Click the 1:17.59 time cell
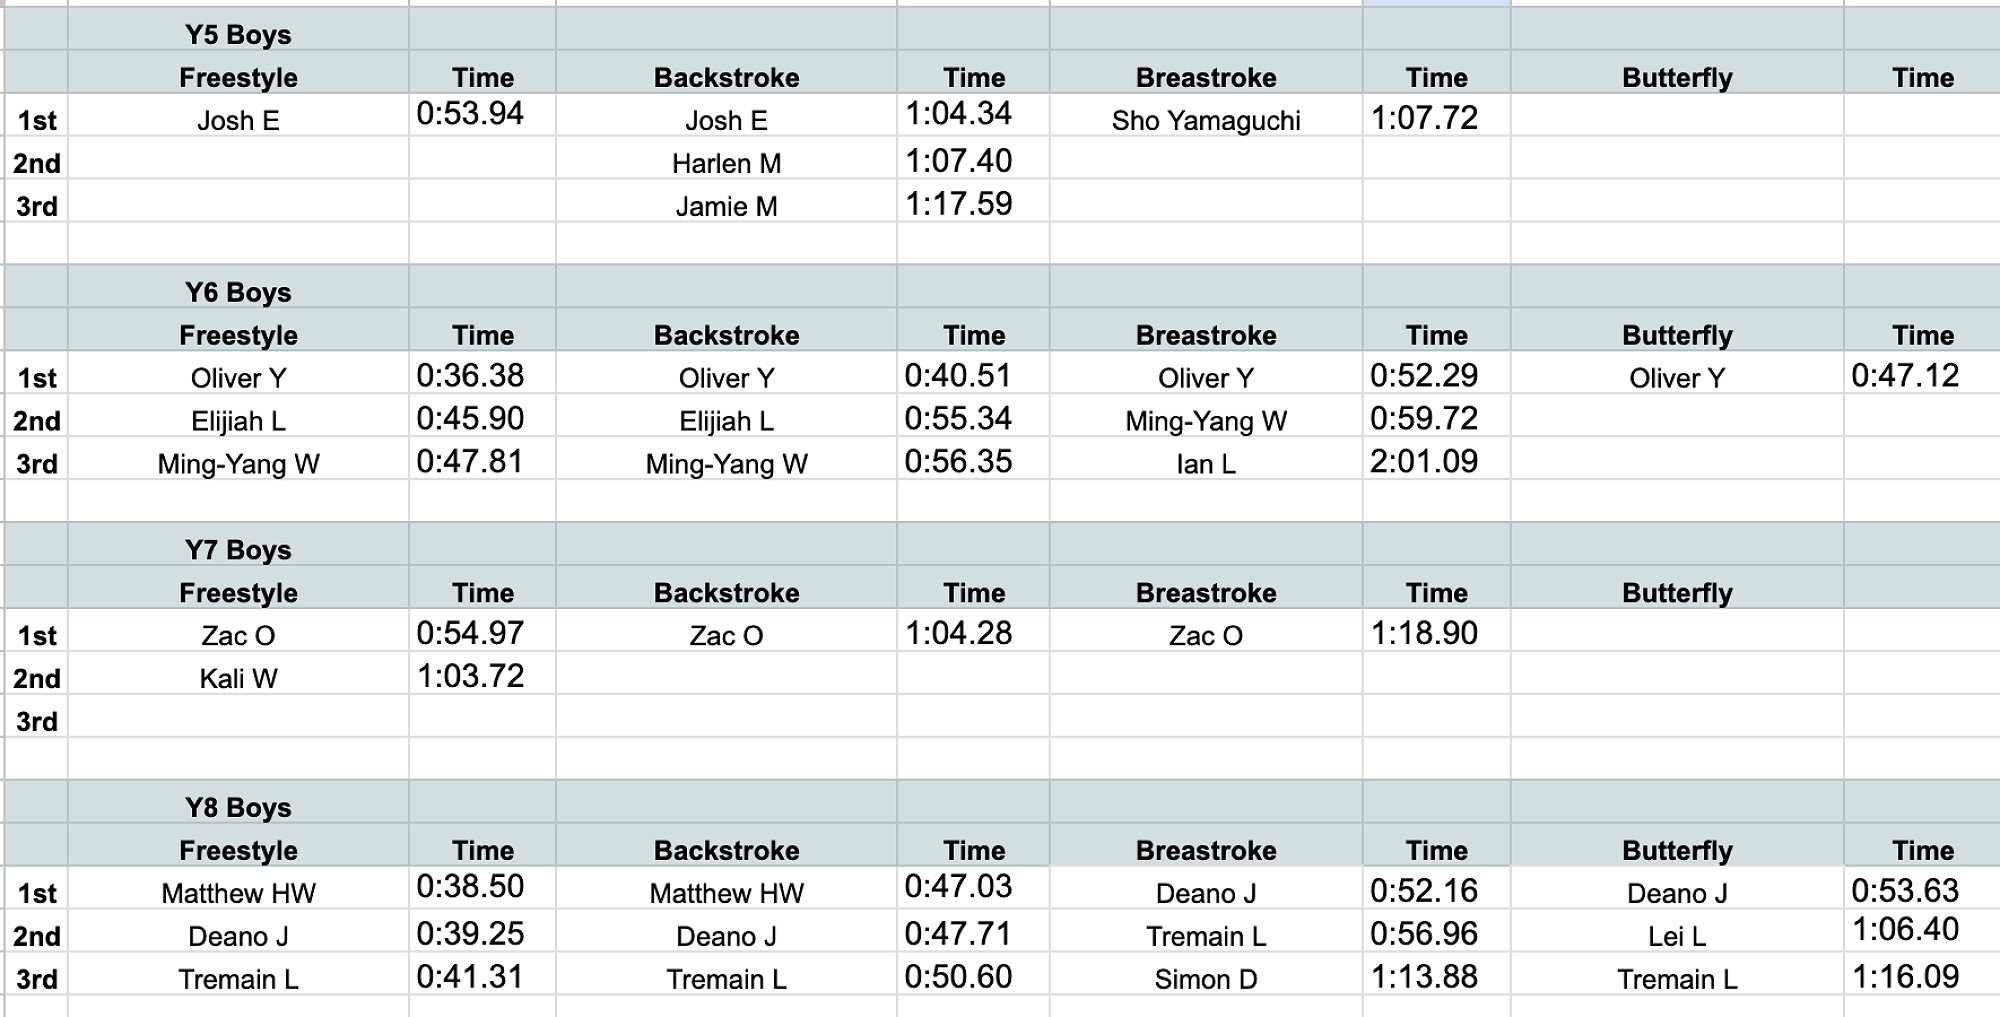This screenshot has height=1017, width=2000. point(958,204)
